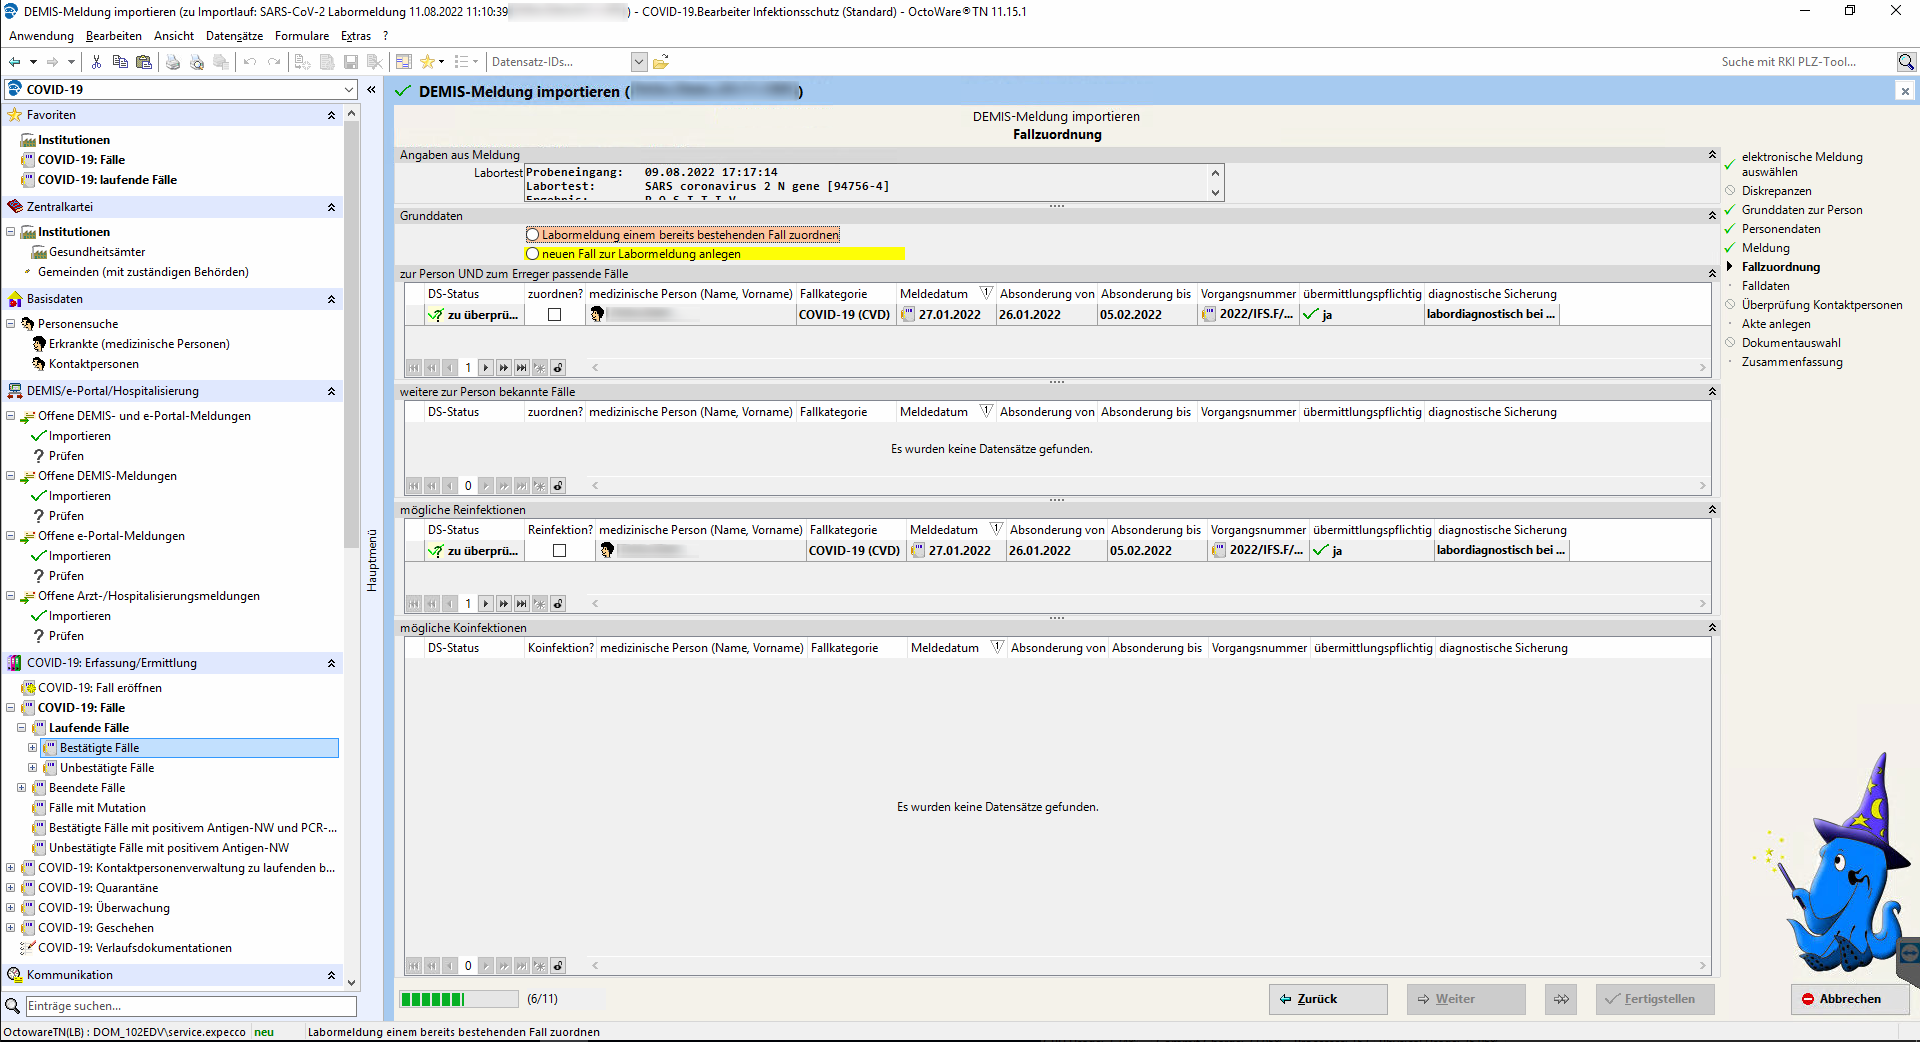Open the favorites star toolbar icon
This screenshot has width=1920, height=1042.
[428, 62]
